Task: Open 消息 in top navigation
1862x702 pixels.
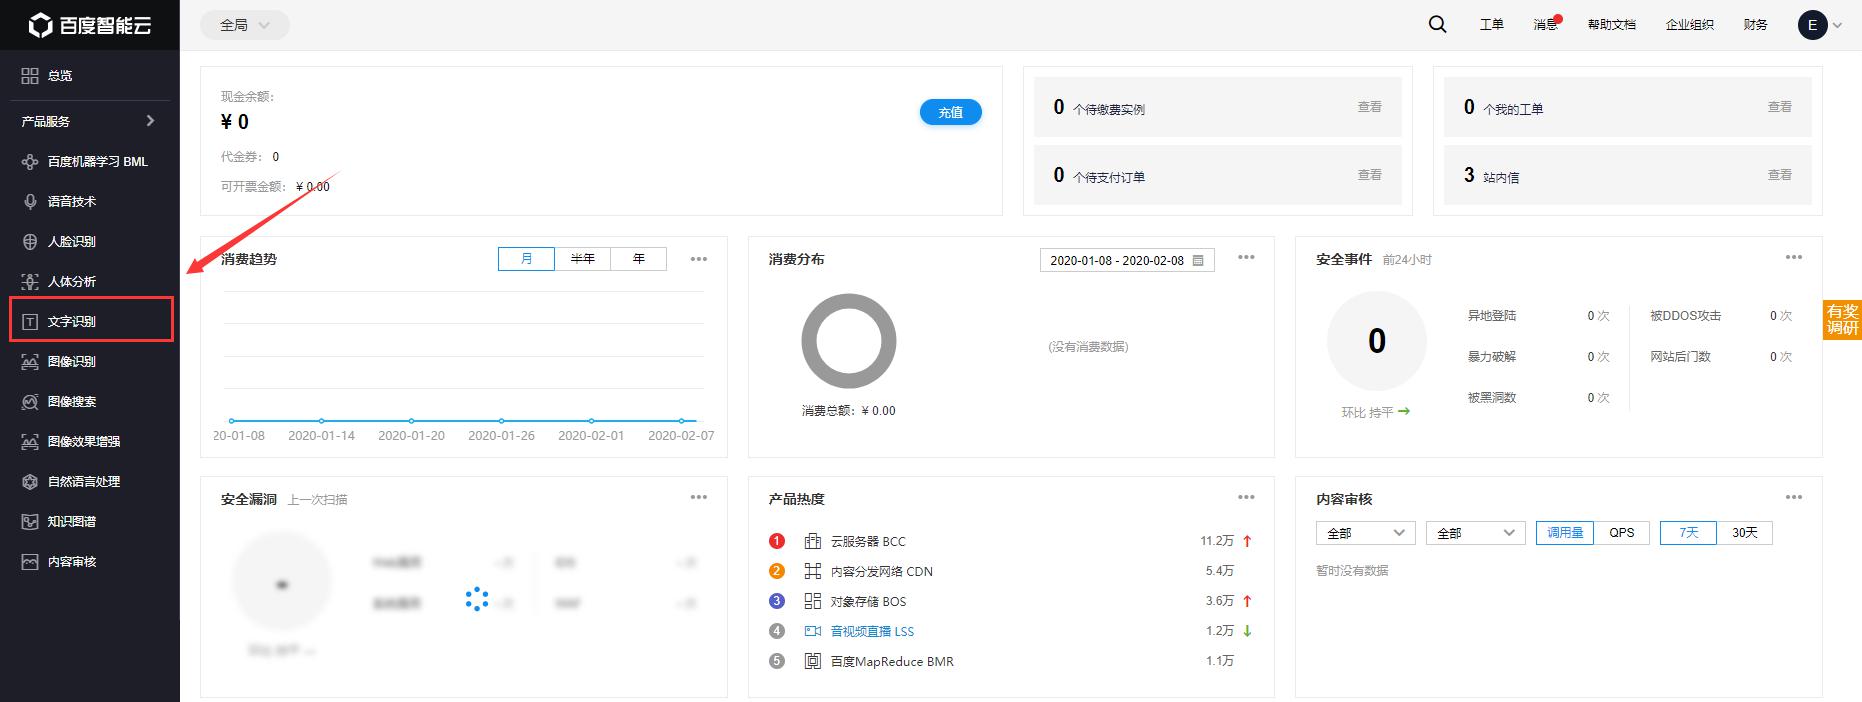Action: [x=1545, y=25]
